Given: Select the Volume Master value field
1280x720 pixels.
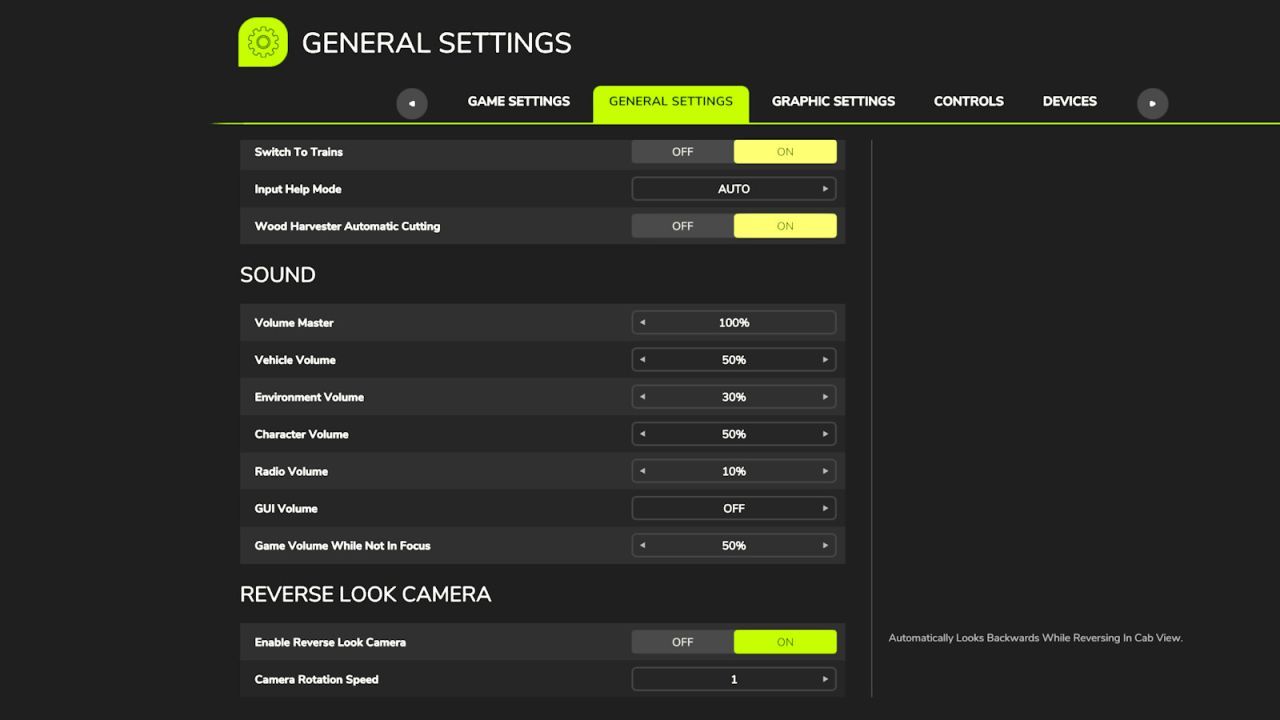Looking at the screenshot, I should (734, 323).
